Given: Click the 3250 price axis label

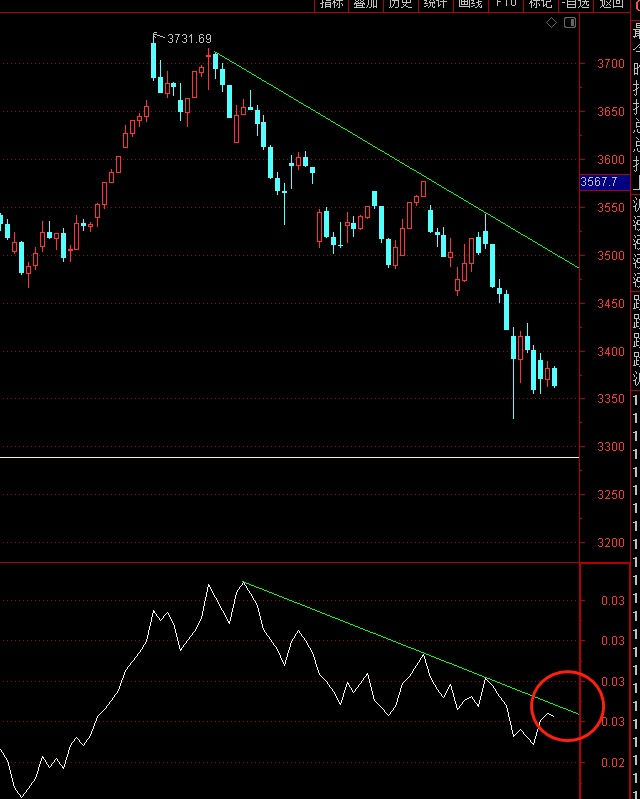Looking at the screenshot, I should coord(611,494).
